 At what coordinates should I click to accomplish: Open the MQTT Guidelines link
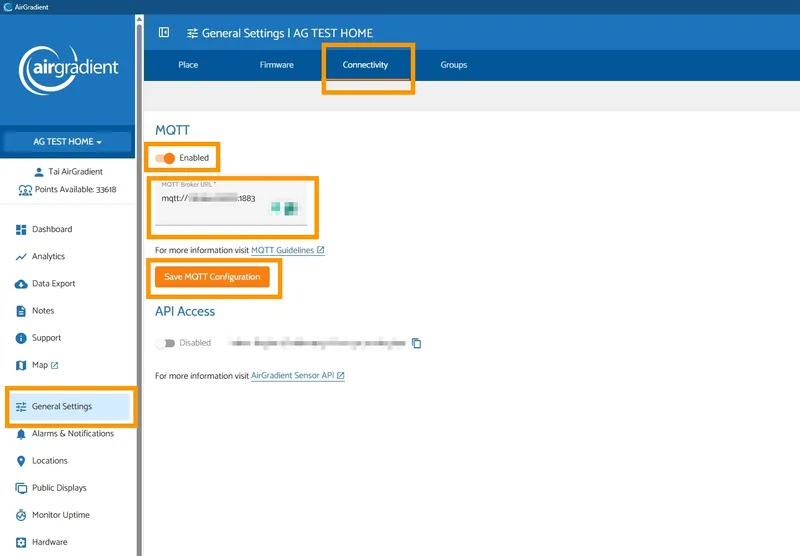coord(288,250)
